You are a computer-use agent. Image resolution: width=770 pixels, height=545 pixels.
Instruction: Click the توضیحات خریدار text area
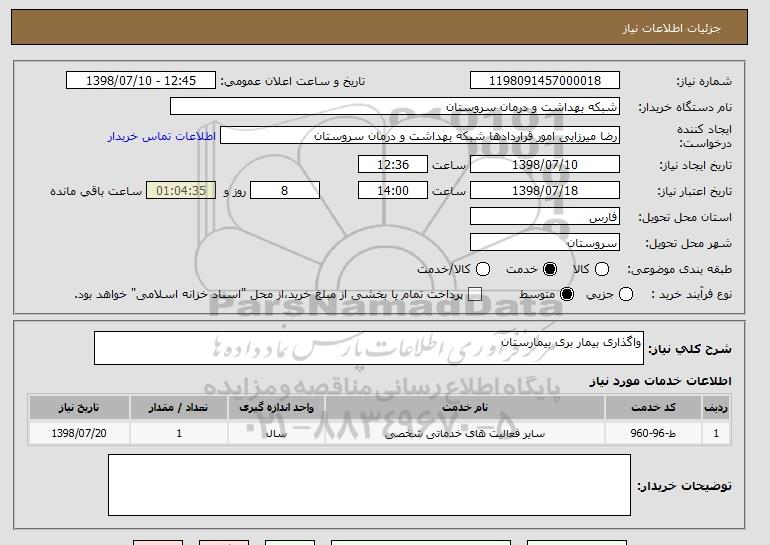coord(369,485)
